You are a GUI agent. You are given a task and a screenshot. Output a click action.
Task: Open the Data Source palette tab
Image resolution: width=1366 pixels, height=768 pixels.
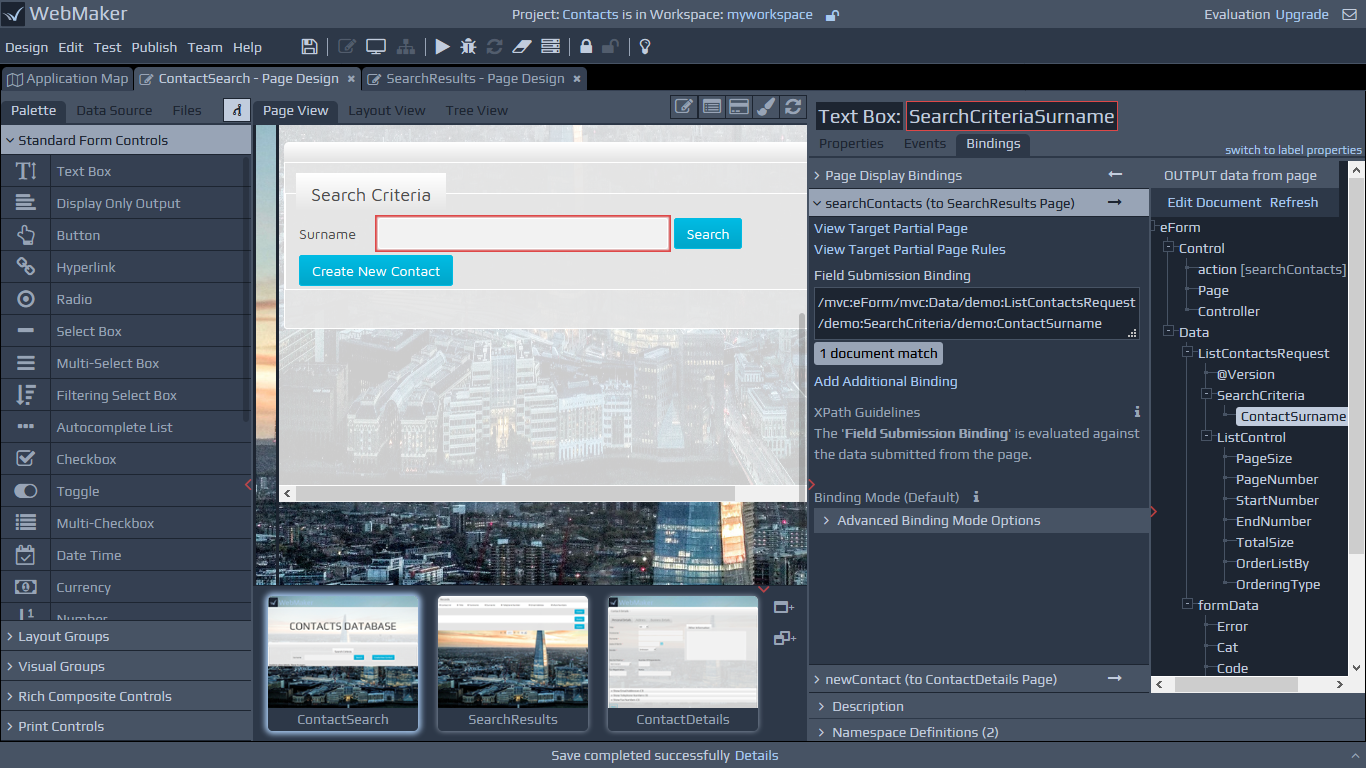coord(114,110)
